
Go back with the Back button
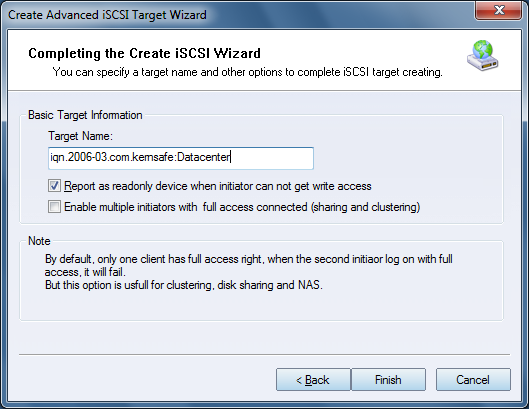click(313, 380)
